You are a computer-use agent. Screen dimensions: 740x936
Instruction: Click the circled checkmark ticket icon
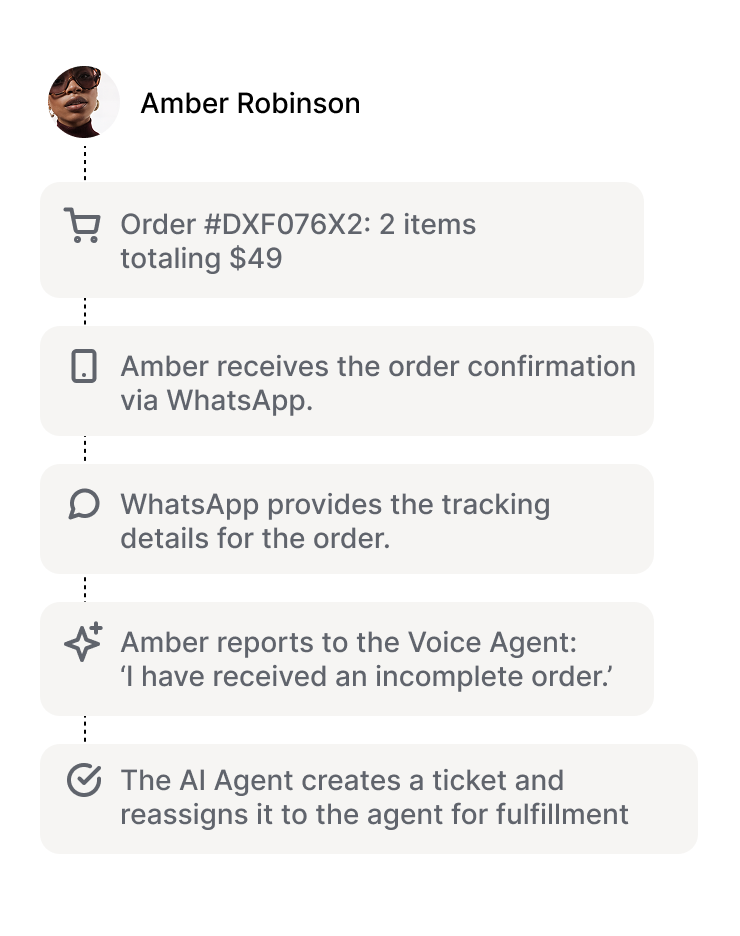(84, 781)
